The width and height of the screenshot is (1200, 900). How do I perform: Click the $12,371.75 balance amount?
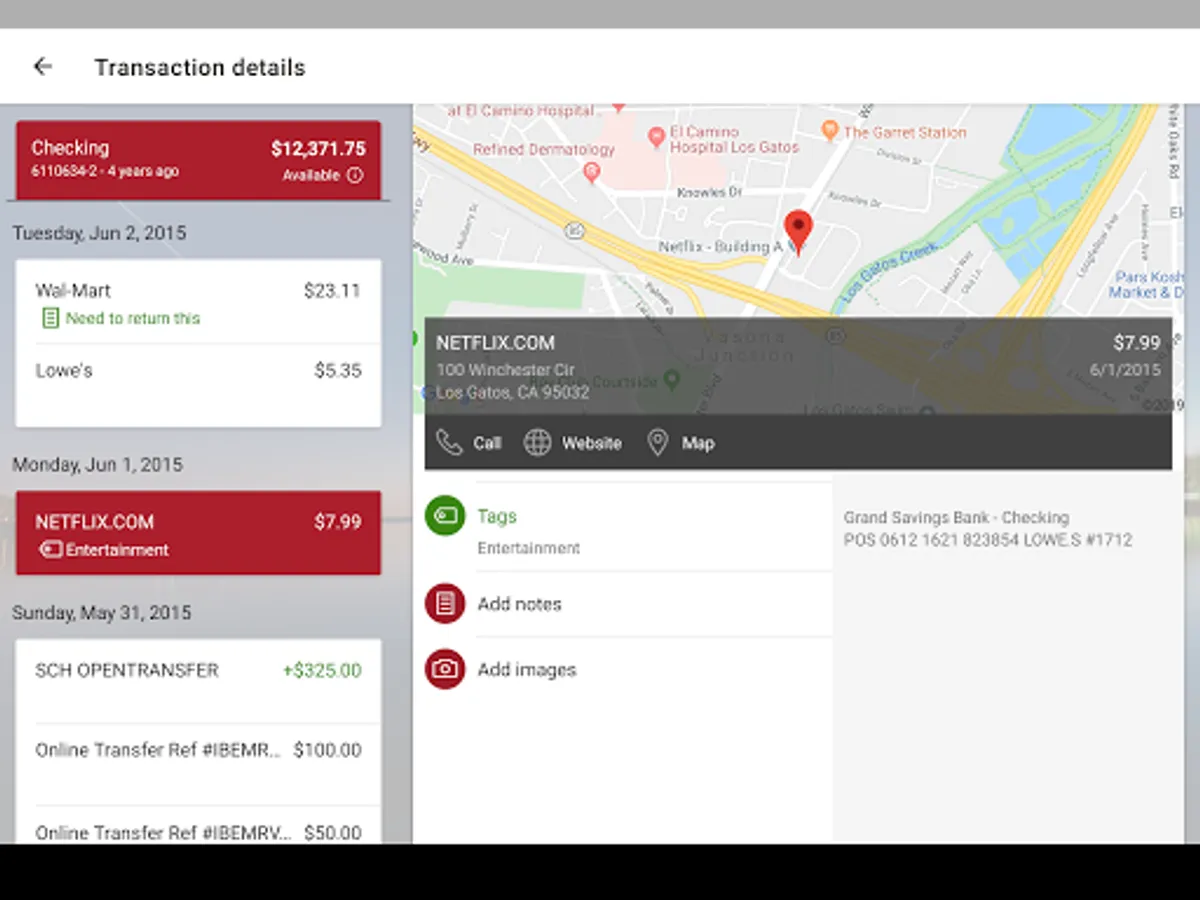pyautogui.click(x=318, y=149)
